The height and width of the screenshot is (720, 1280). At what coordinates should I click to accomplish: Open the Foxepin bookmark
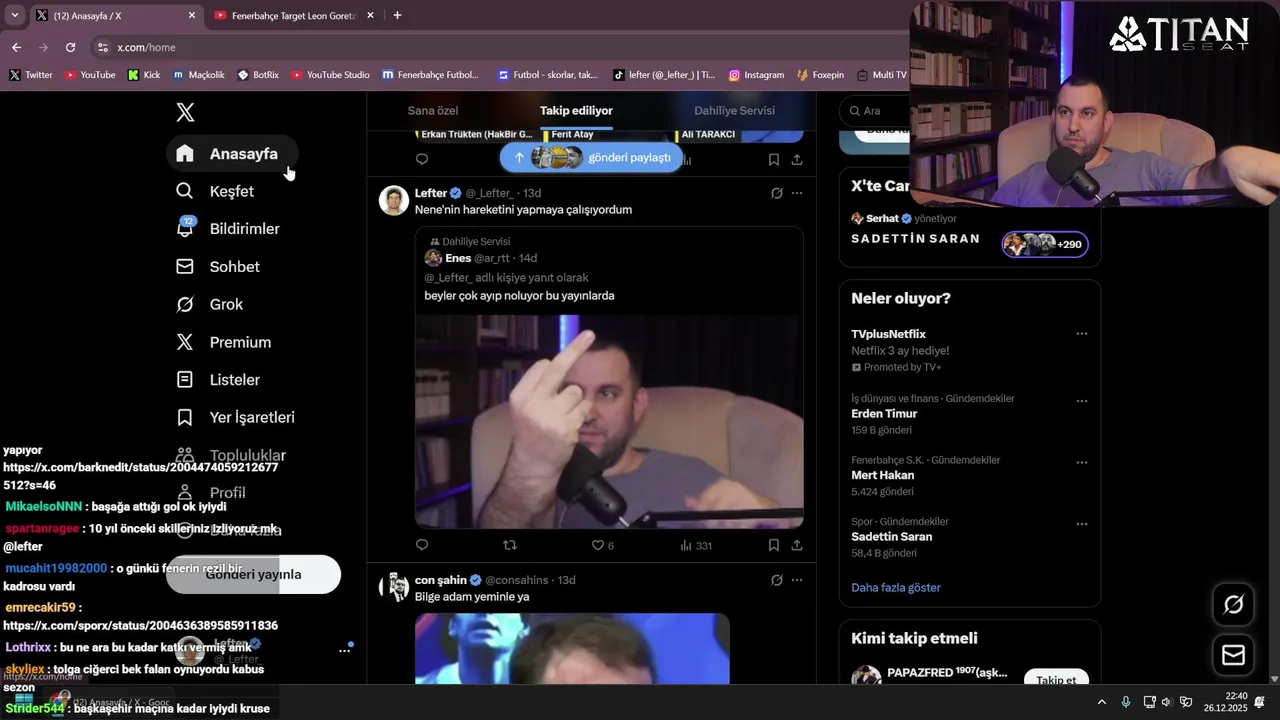[820, 75]
